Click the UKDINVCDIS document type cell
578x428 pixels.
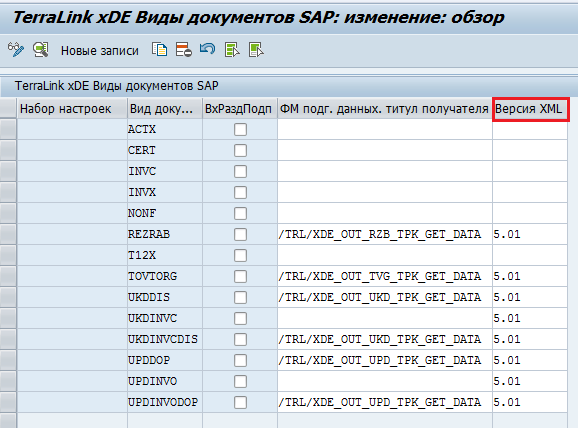click(x=165, y=340)
